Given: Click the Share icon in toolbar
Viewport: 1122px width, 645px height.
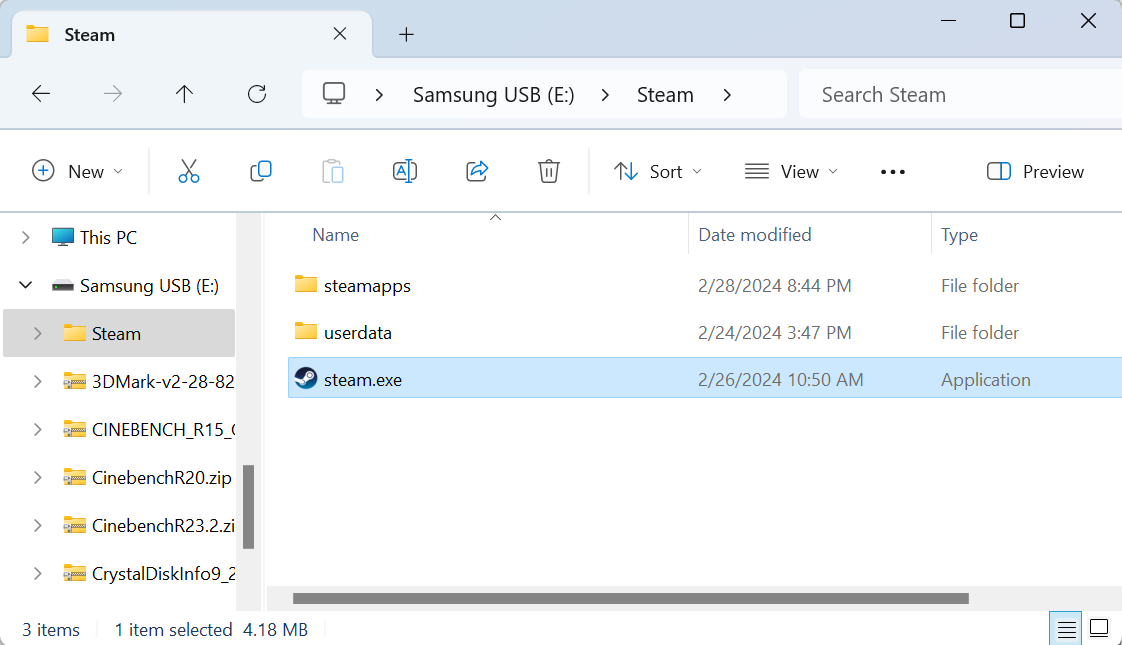Looking at the screenshot, I should coord(477,172).
